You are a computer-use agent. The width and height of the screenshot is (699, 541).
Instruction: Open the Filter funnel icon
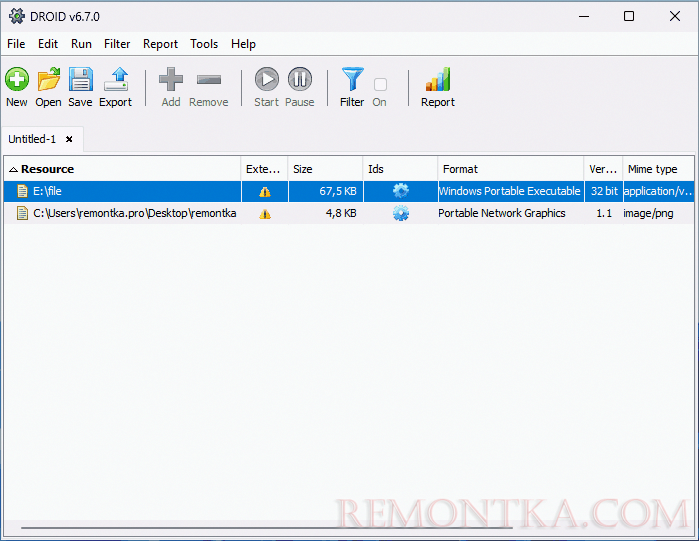[x=353, y=79]
